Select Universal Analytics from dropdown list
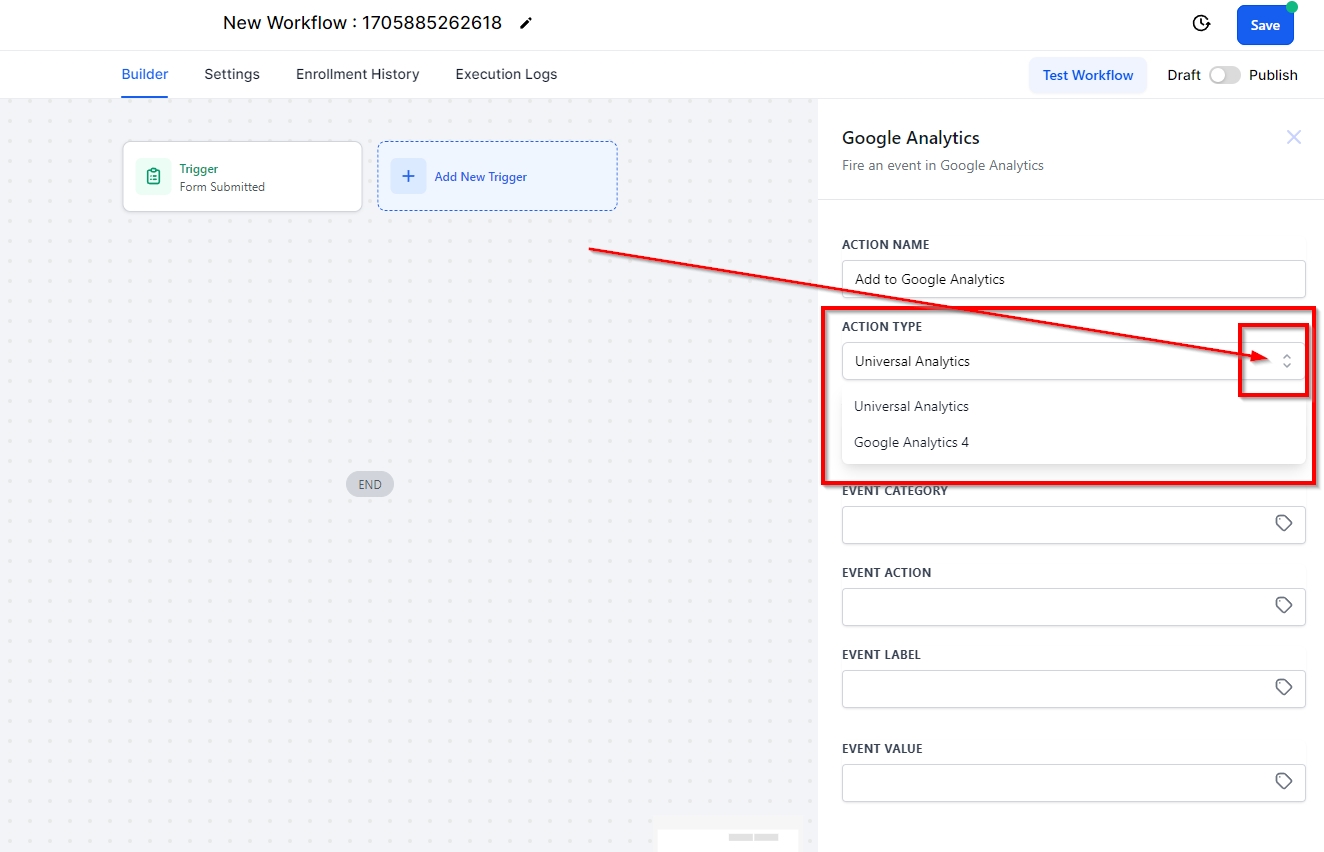The image size is (1324, 852). point(911,406)
